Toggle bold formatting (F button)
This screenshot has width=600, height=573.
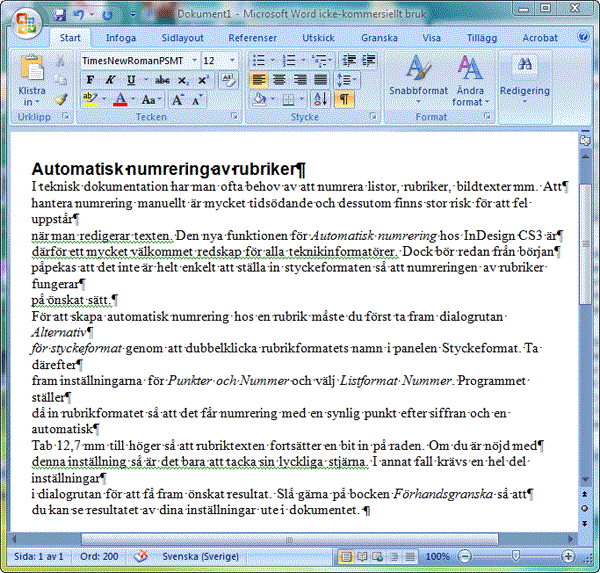coord(89,80)
